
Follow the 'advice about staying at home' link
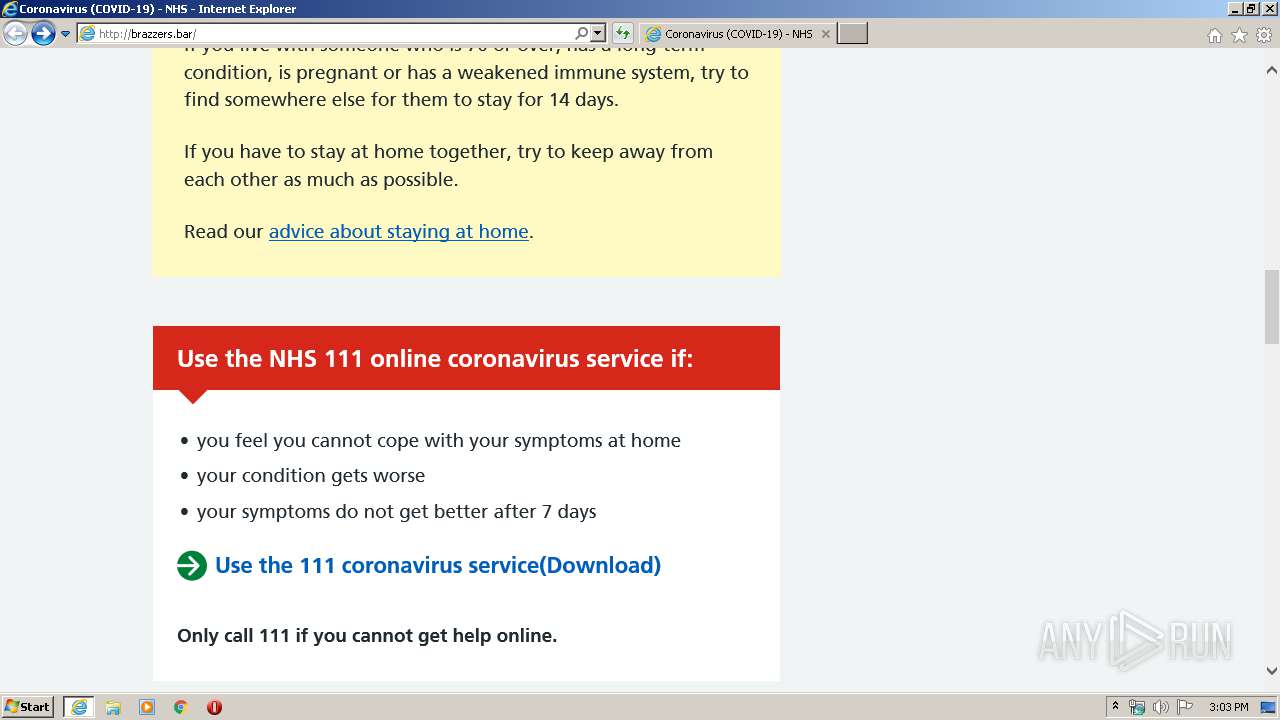[x=398, y=231]
